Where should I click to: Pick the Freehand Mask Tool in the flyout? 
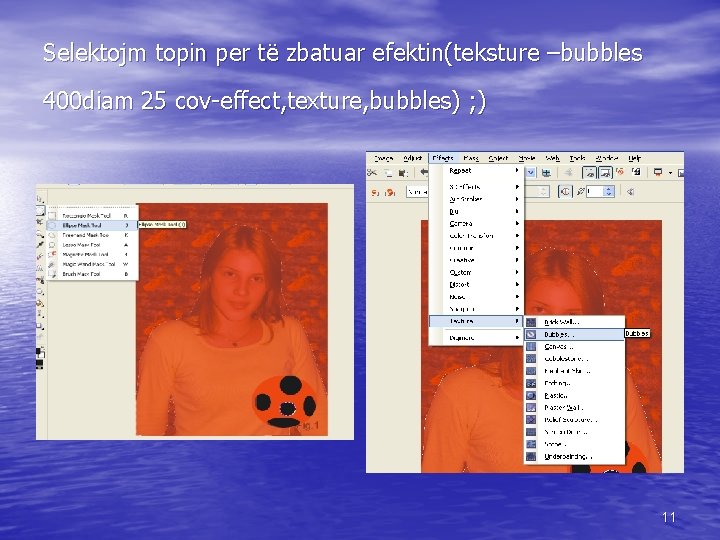92,235
